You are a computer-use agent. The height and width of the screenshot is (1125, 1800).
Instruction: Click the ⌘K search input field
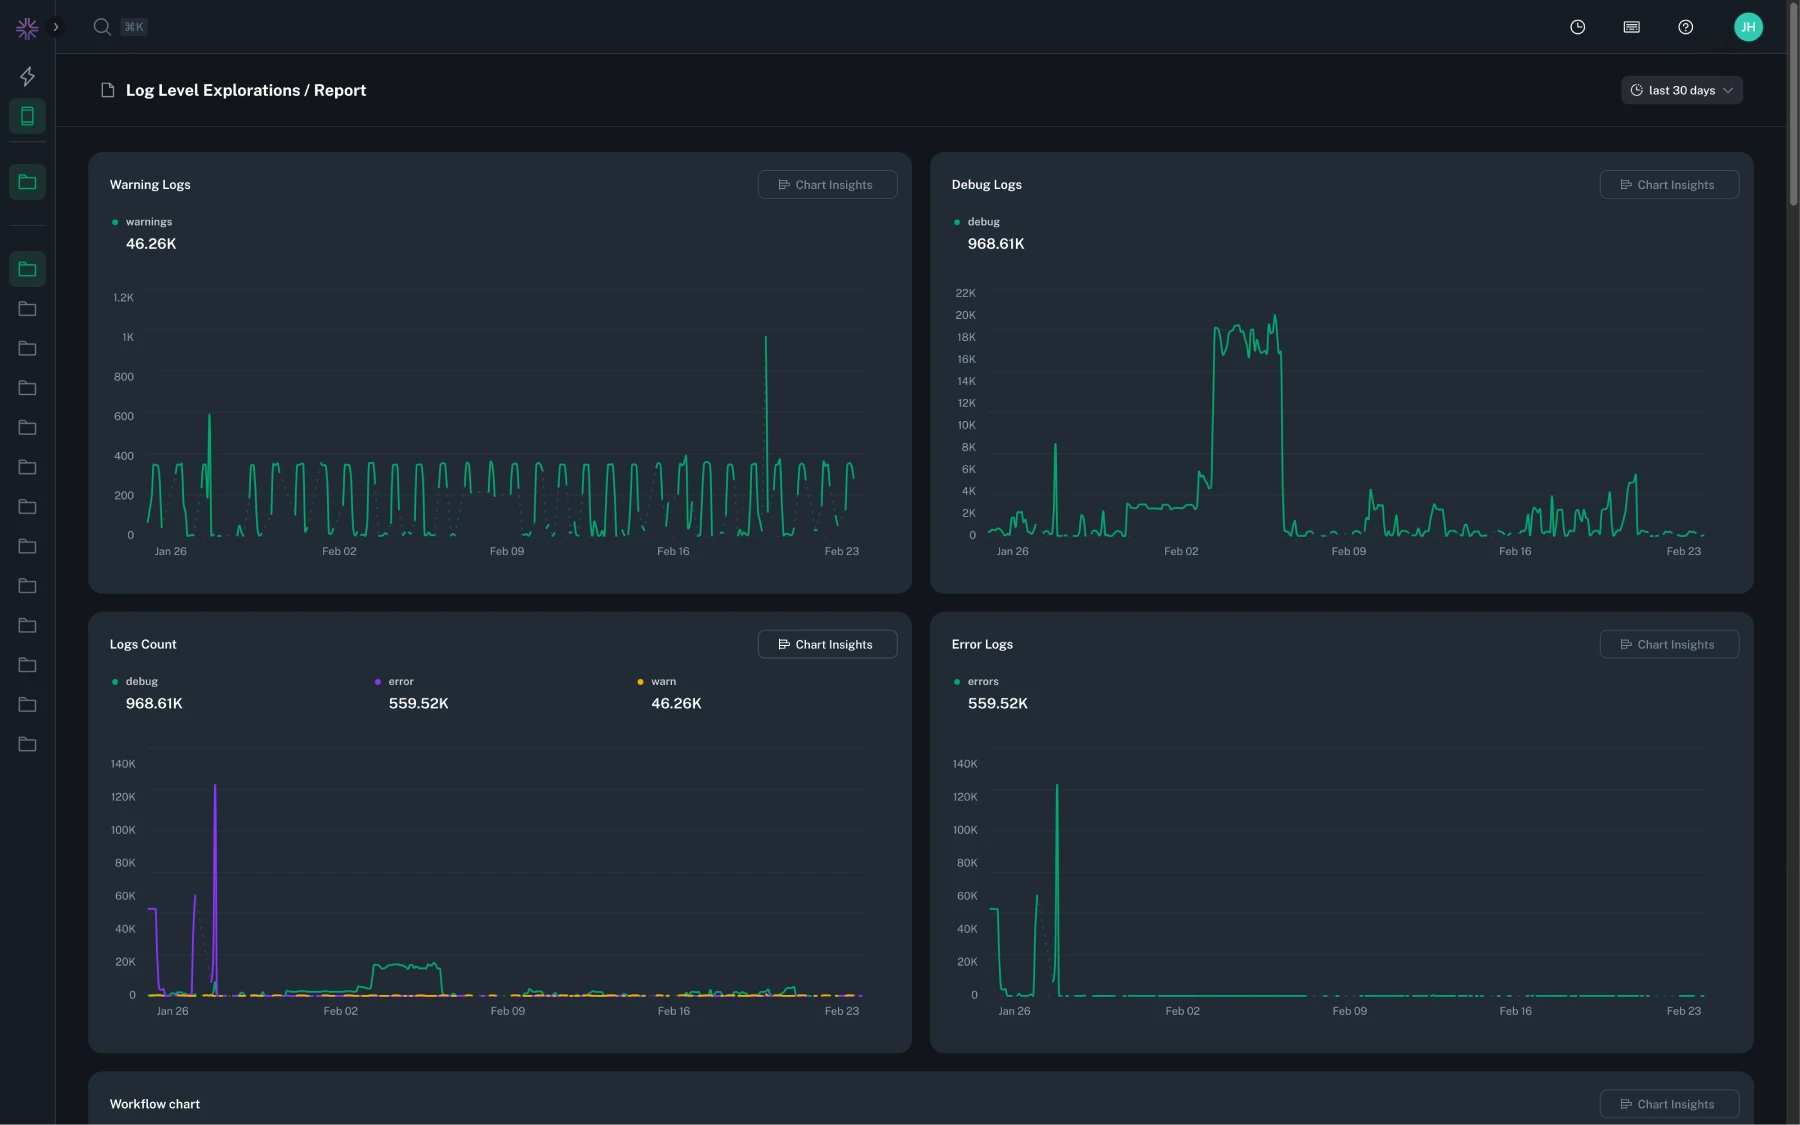tap(133, 26)
